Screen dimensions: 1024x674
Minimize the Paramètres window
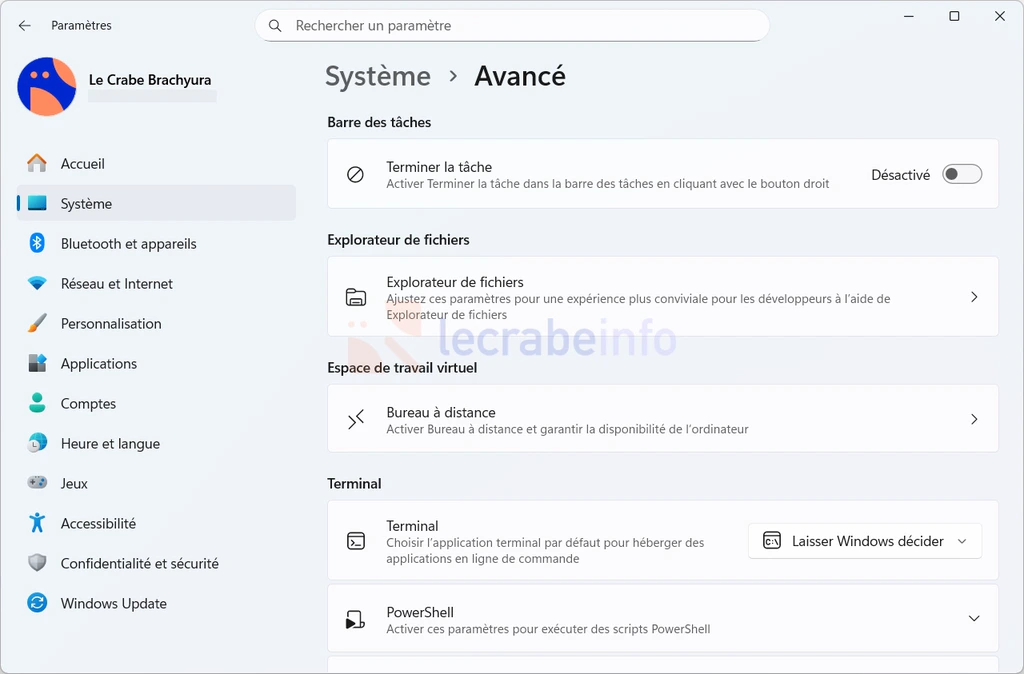[908, 16]
